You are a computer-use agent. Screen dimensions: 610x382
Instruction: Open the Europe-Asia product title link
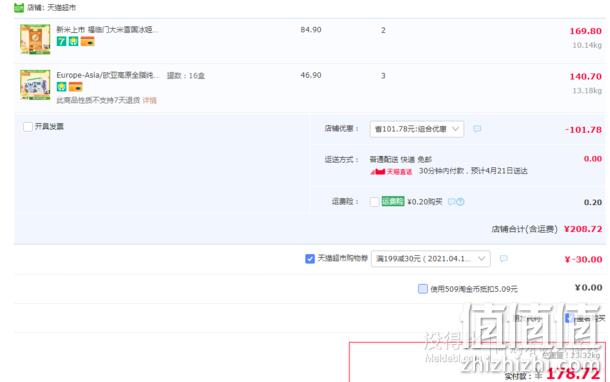[107, 75]
